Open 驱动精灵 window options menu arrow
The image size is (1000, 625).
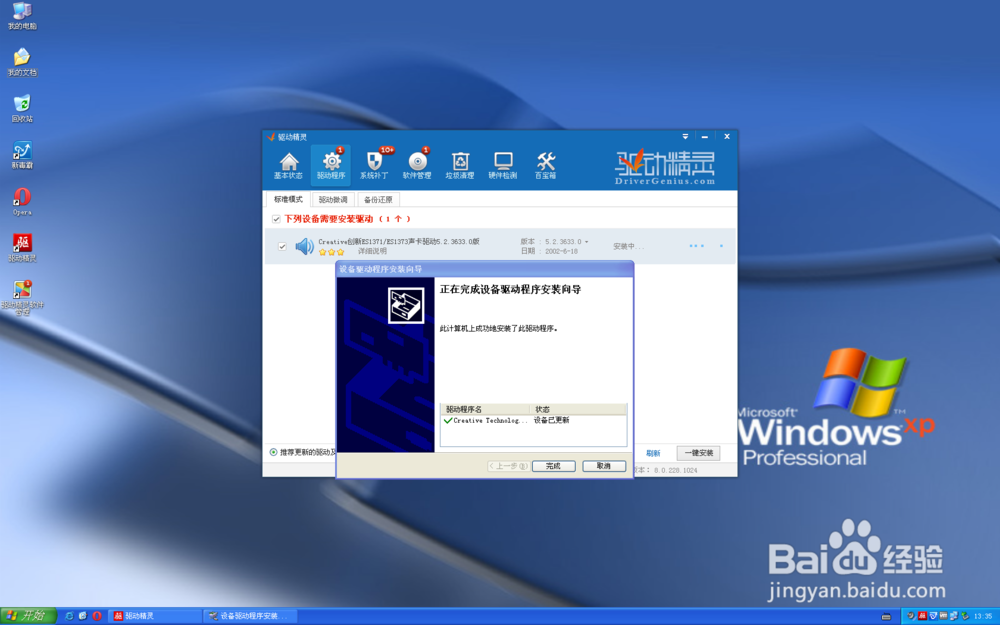686,136
